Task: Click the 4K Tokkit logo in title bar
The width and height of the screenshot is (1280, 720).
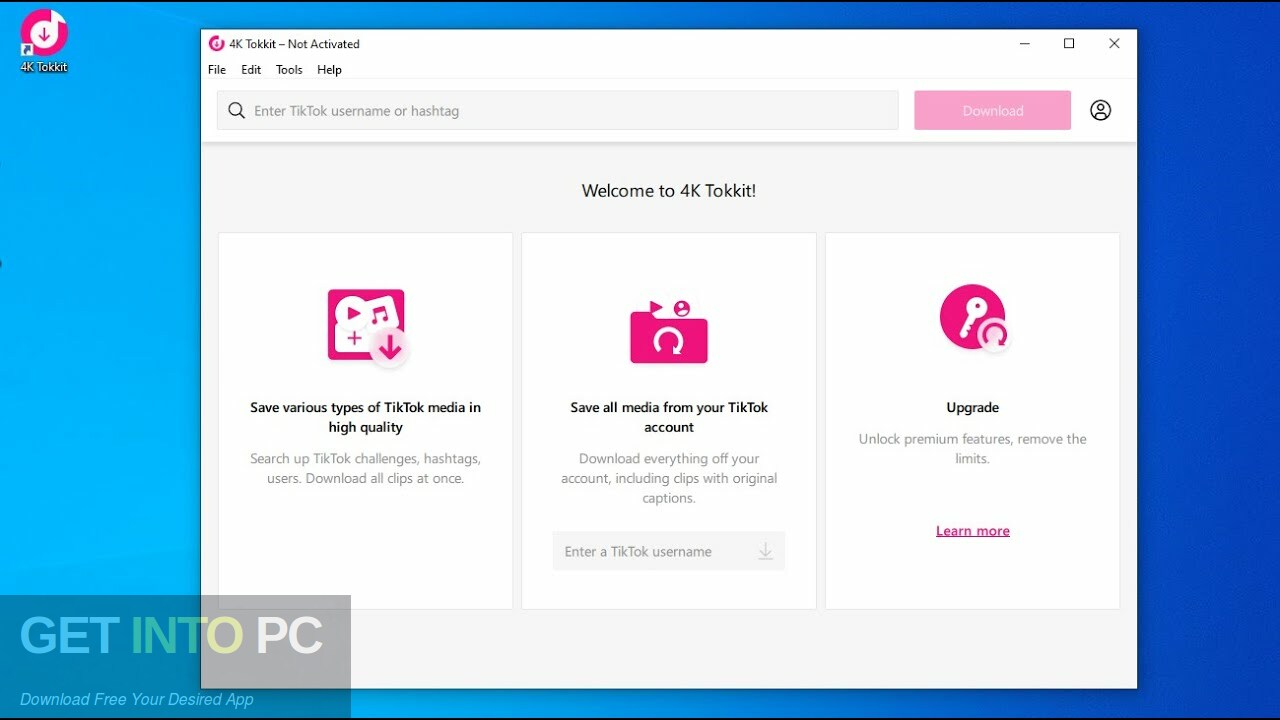Action: coord(216,43)
